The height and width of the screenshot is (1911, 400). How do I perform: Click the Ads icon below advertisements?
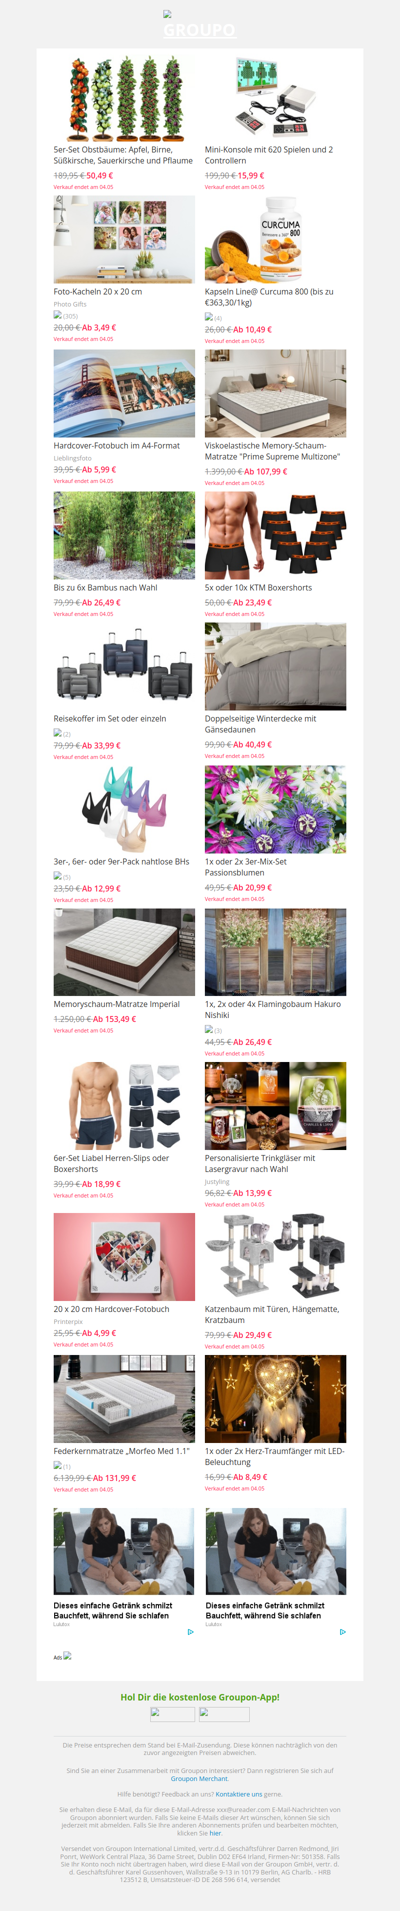tap(67, 1656)
